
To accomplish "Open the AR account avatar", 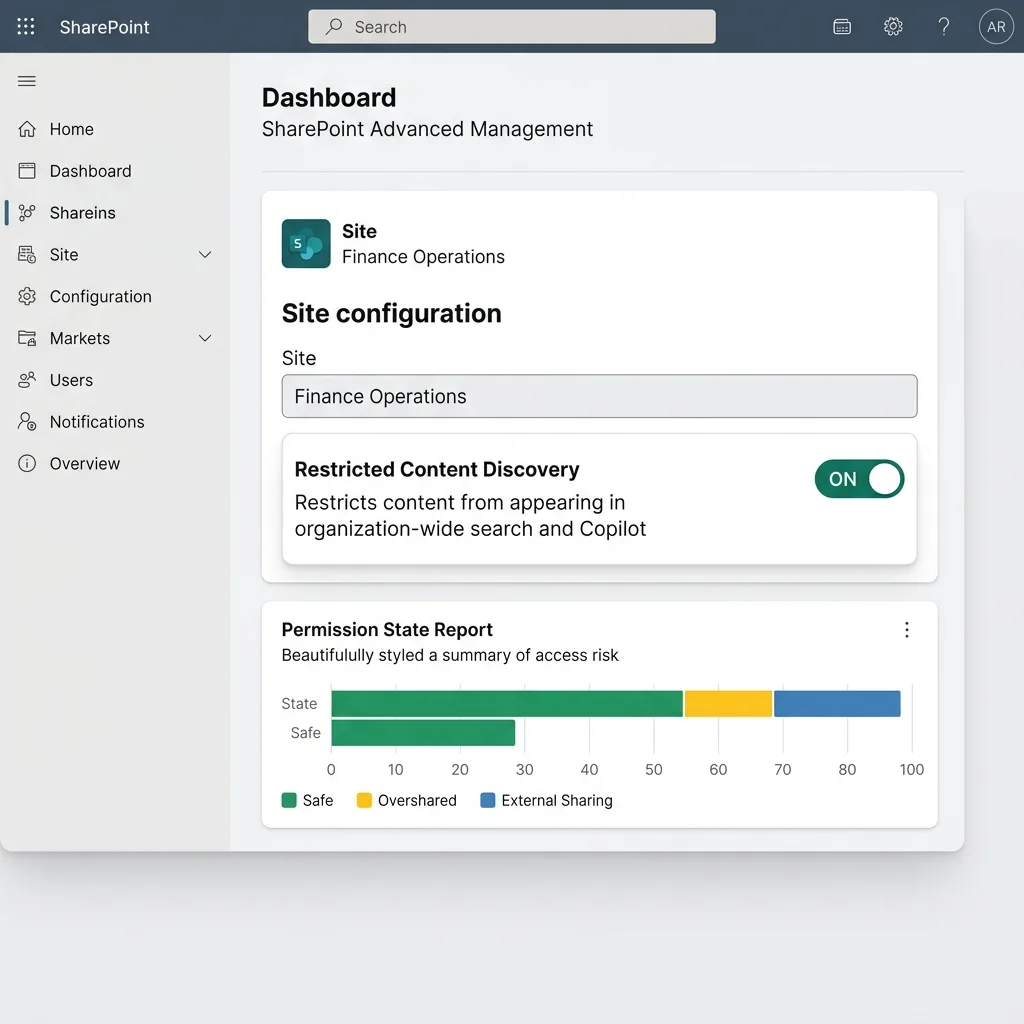I will pyautogui.click(x=995, y=26).
